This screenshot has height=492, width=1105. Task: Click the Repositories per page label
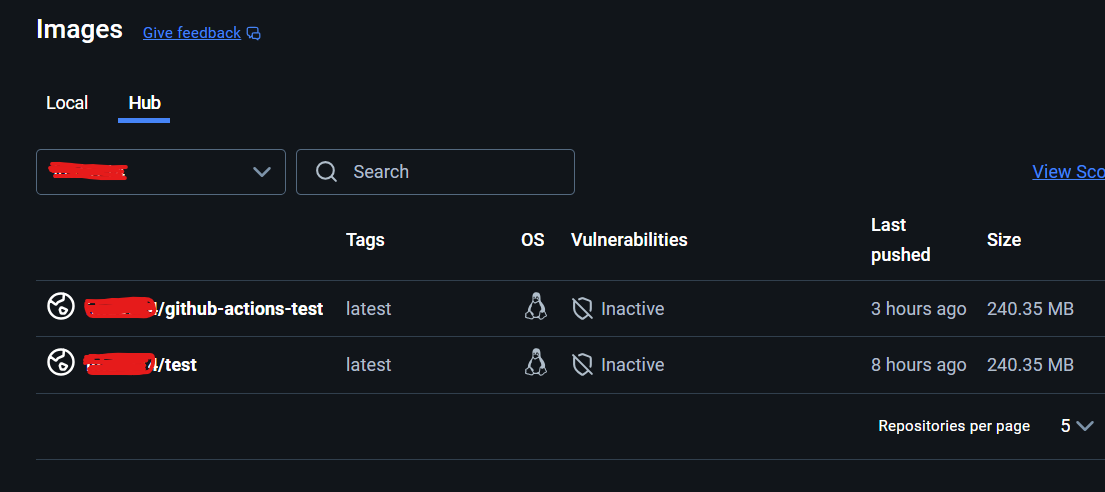pos(954,426)
